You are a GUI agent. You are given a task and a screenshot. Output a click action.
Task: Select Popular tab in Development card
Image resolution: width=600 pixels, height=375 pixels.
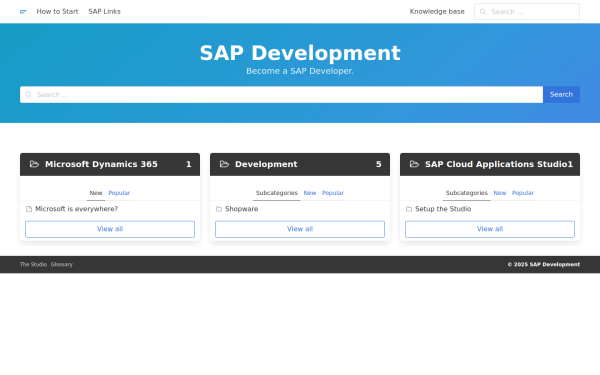[x=333, y=193]
